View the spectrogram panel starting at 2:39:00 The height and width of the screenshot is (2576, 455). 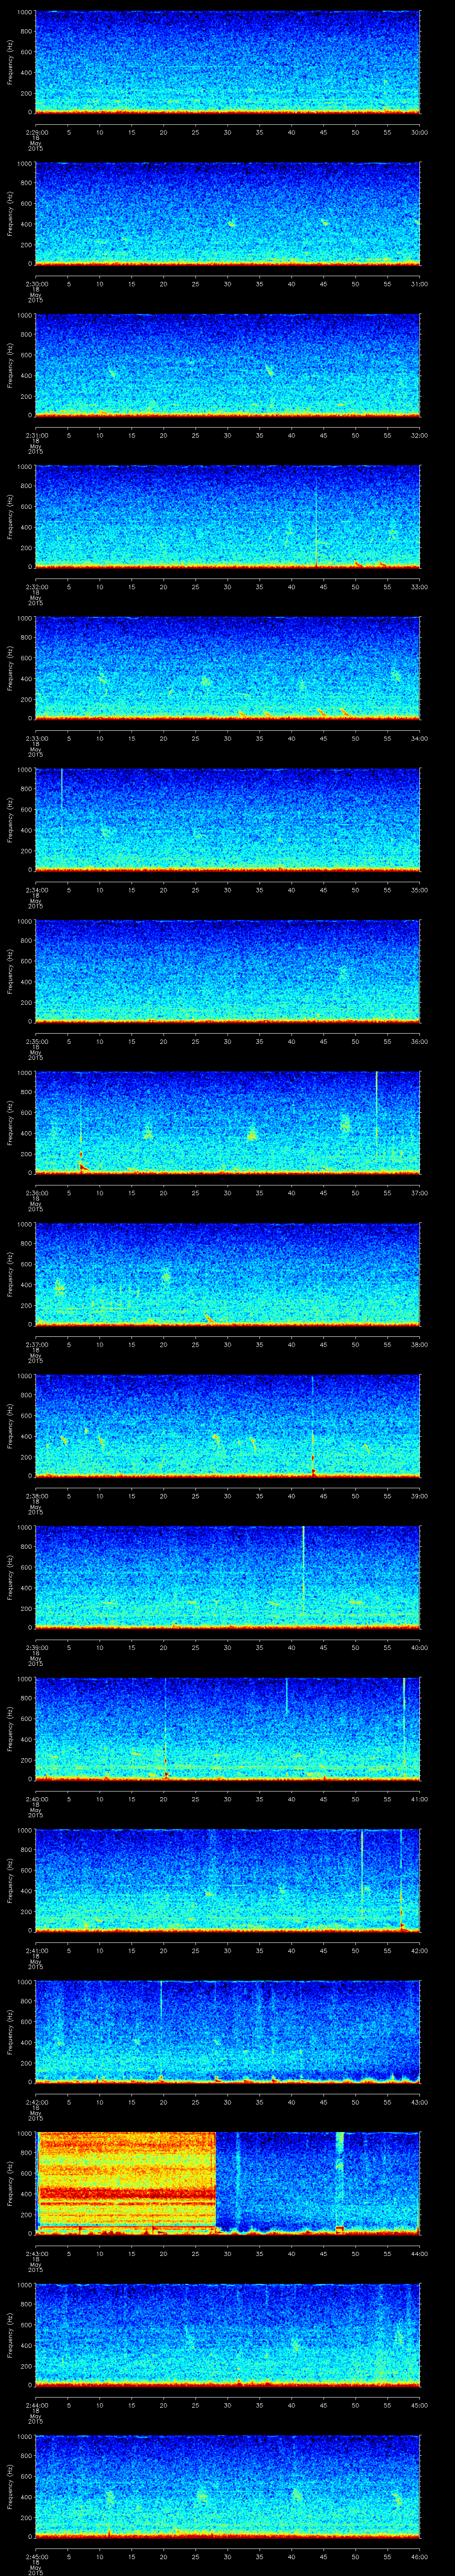pyautogui.click(x=227, y=1577)
